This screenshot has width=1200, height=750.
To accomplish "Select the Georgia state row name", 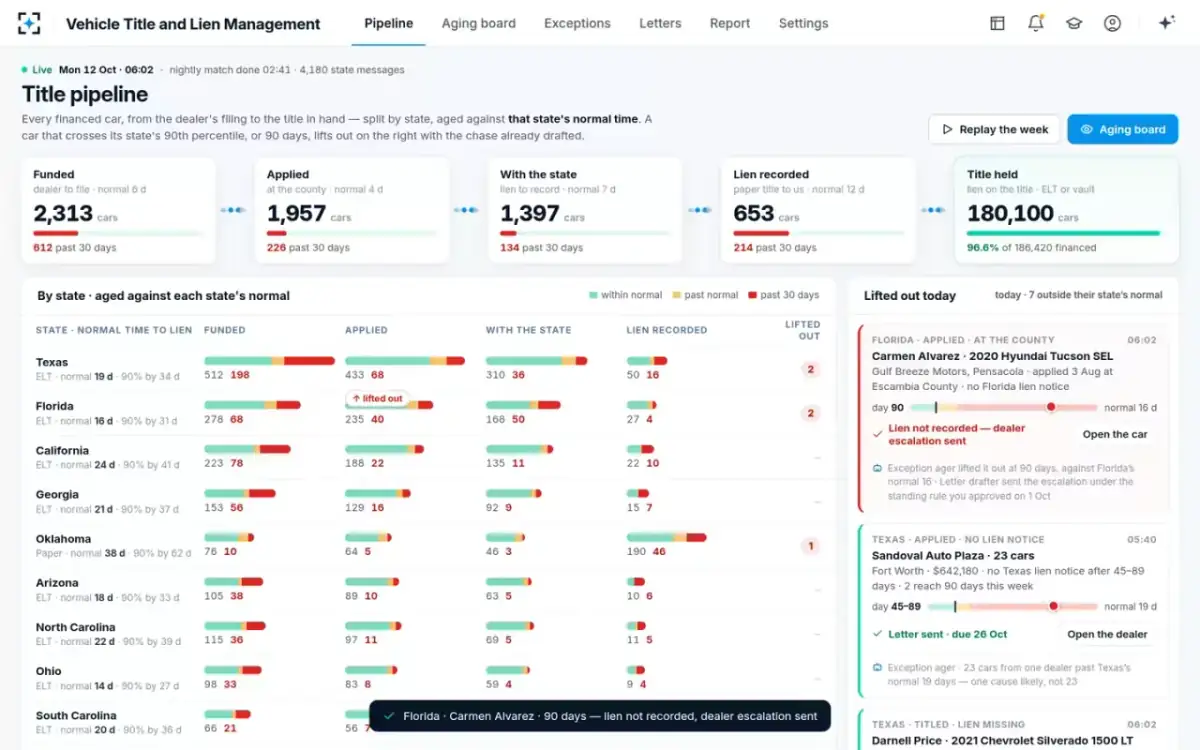I will point(57,494).
